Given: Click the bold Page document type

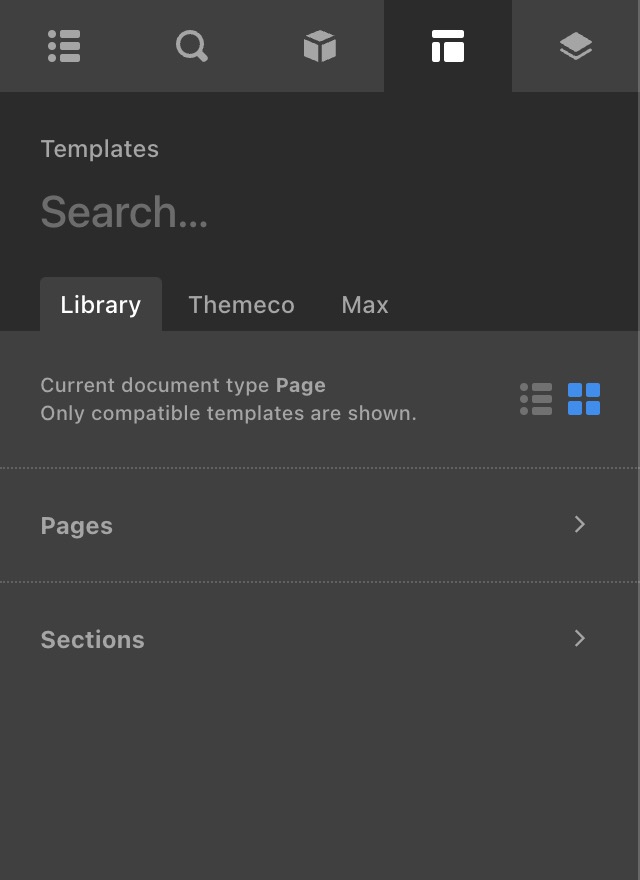Looking at the screenshot, I should (301, 385).
